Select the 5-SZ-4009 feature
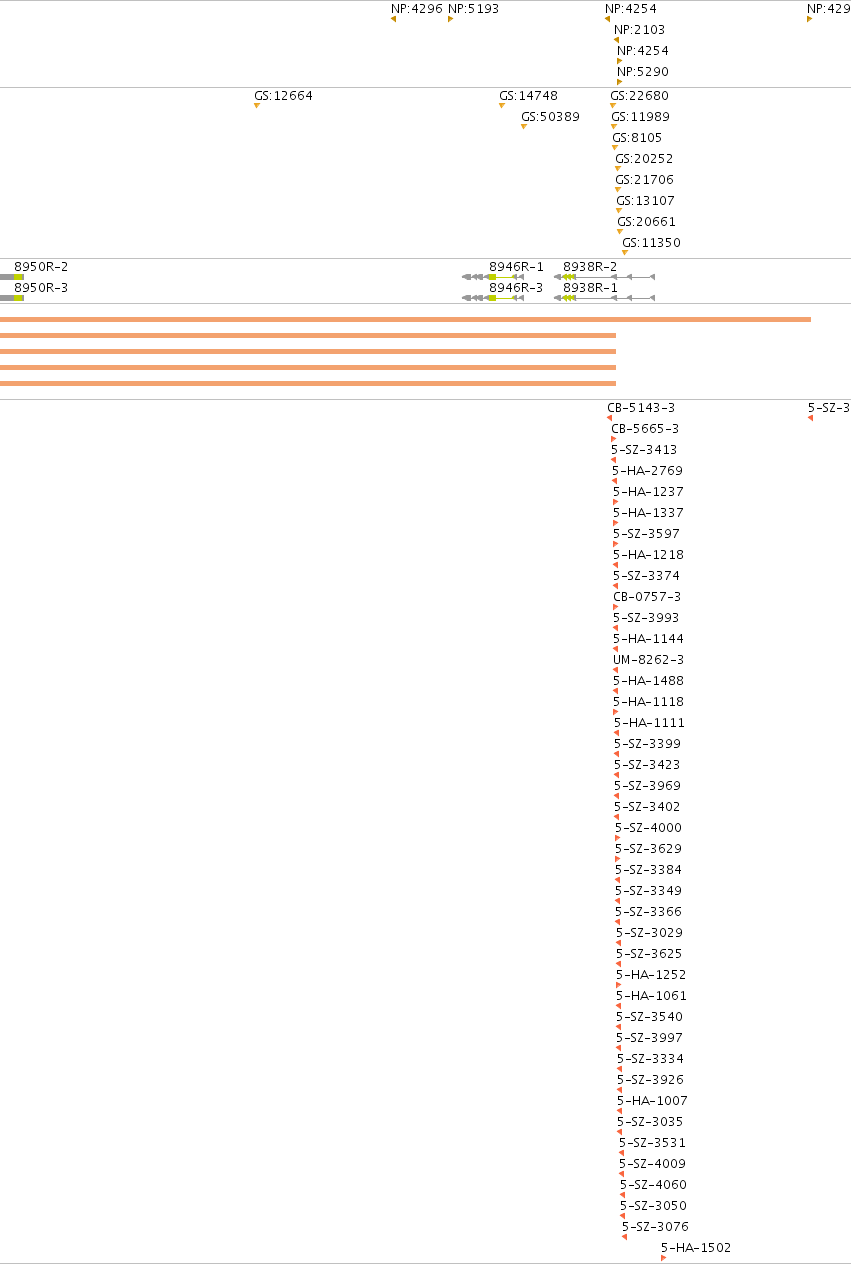This screenshot has height=1264, width=851. pyautogui.click(x=652, y=1164)
